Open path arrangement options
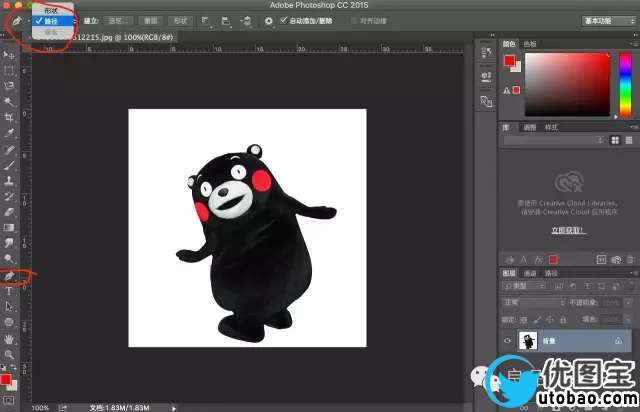Screen dimensions: 640x412 click(x=247, y=21)
